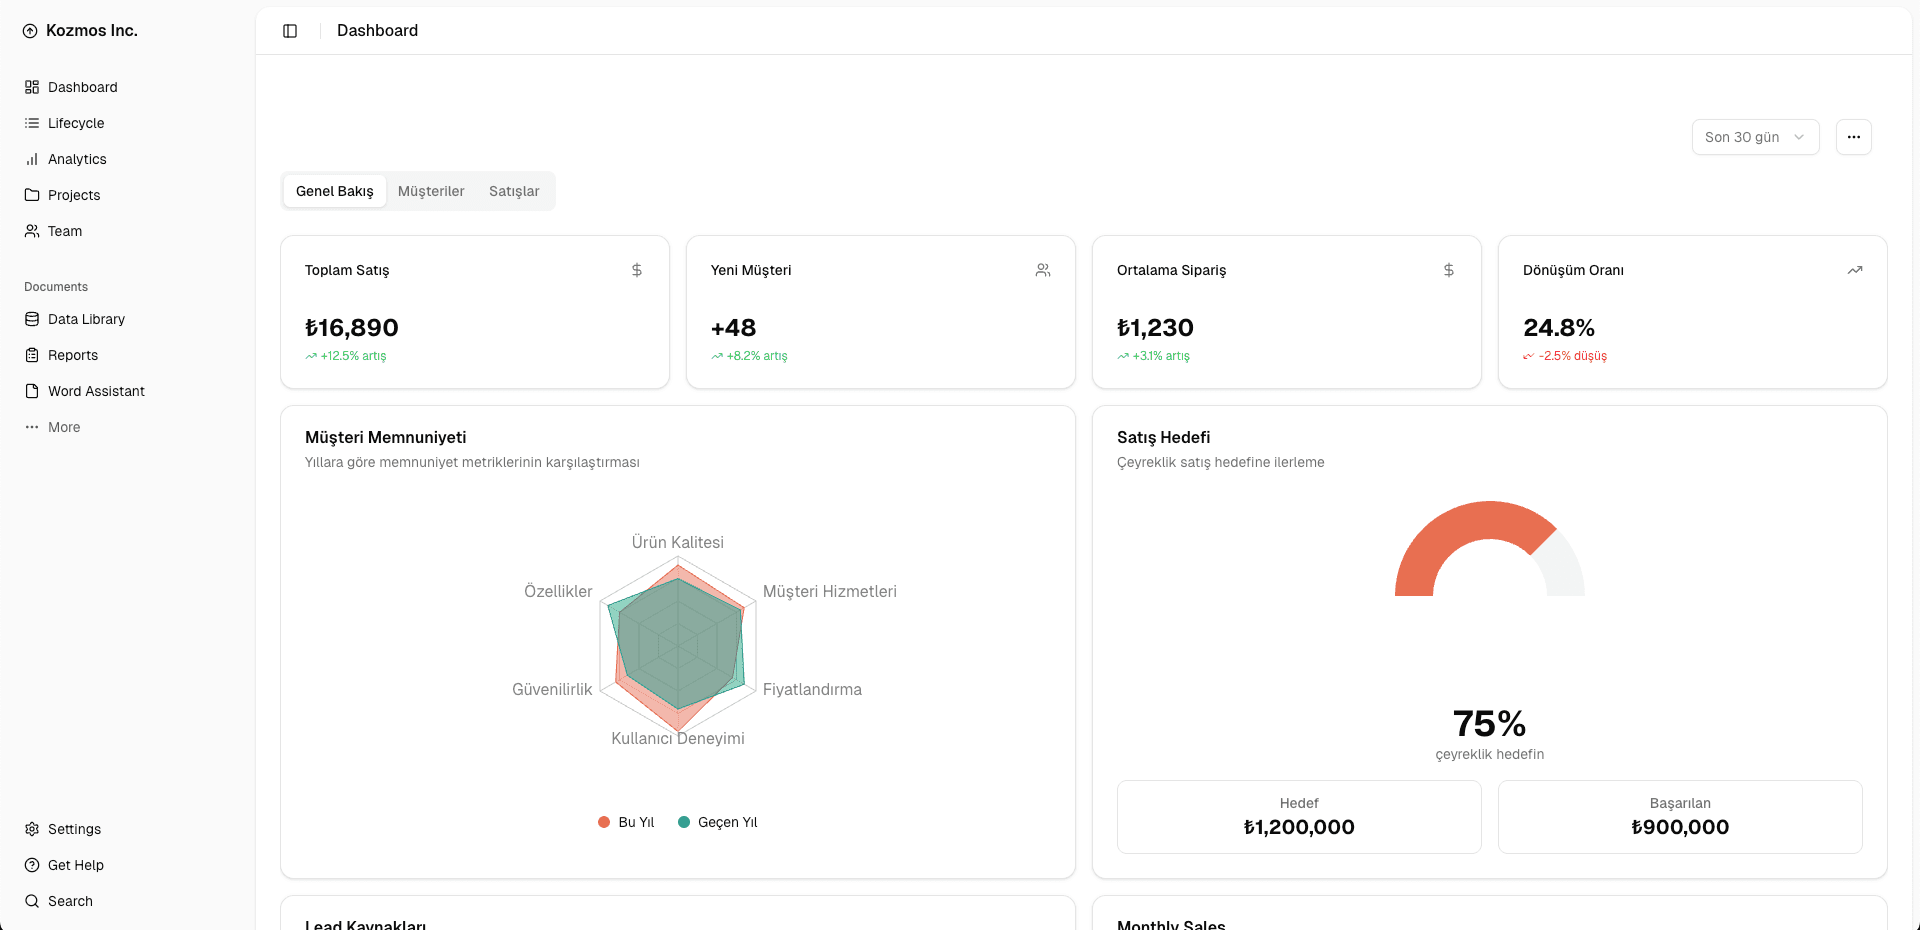Click the Data Library database icon

[32, 319]
